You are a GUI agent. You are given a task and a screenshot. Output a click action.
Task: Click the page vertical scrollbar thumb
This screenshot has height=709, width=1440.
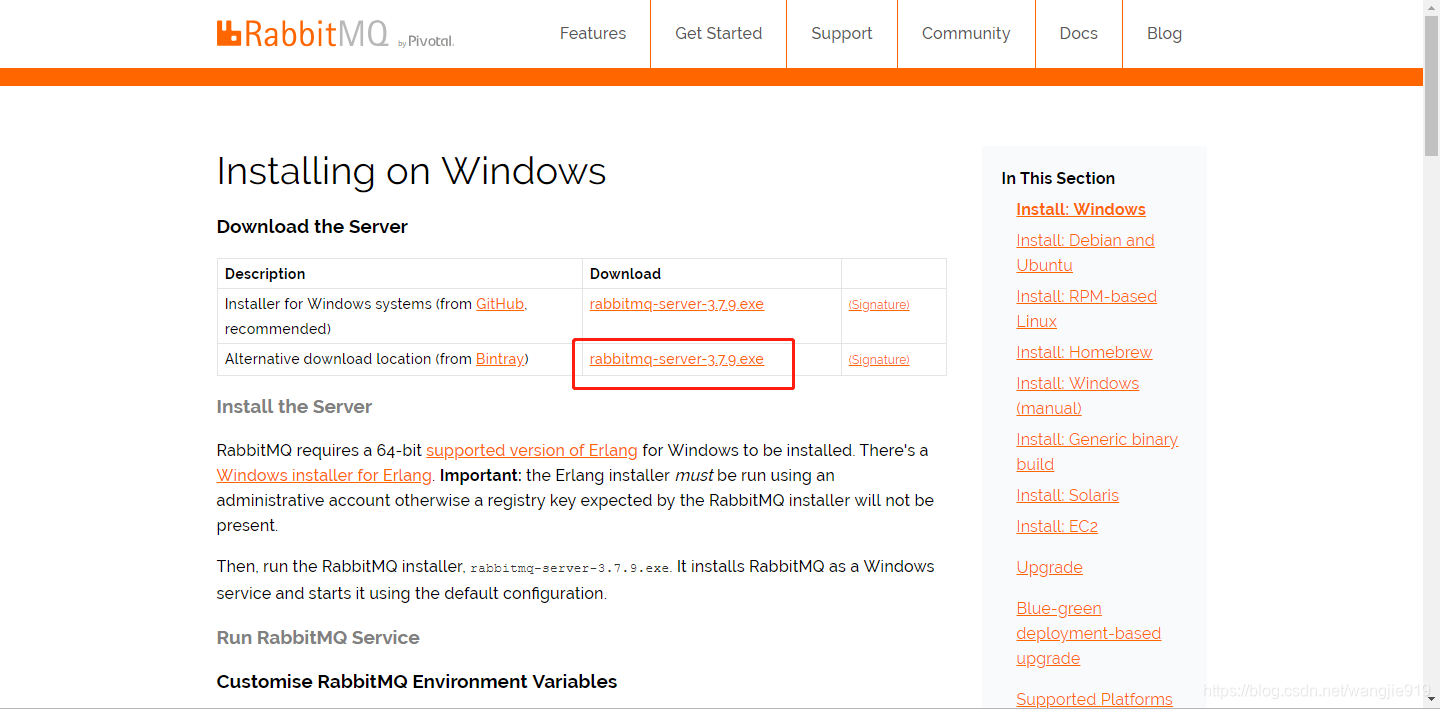pos(1431,85)
